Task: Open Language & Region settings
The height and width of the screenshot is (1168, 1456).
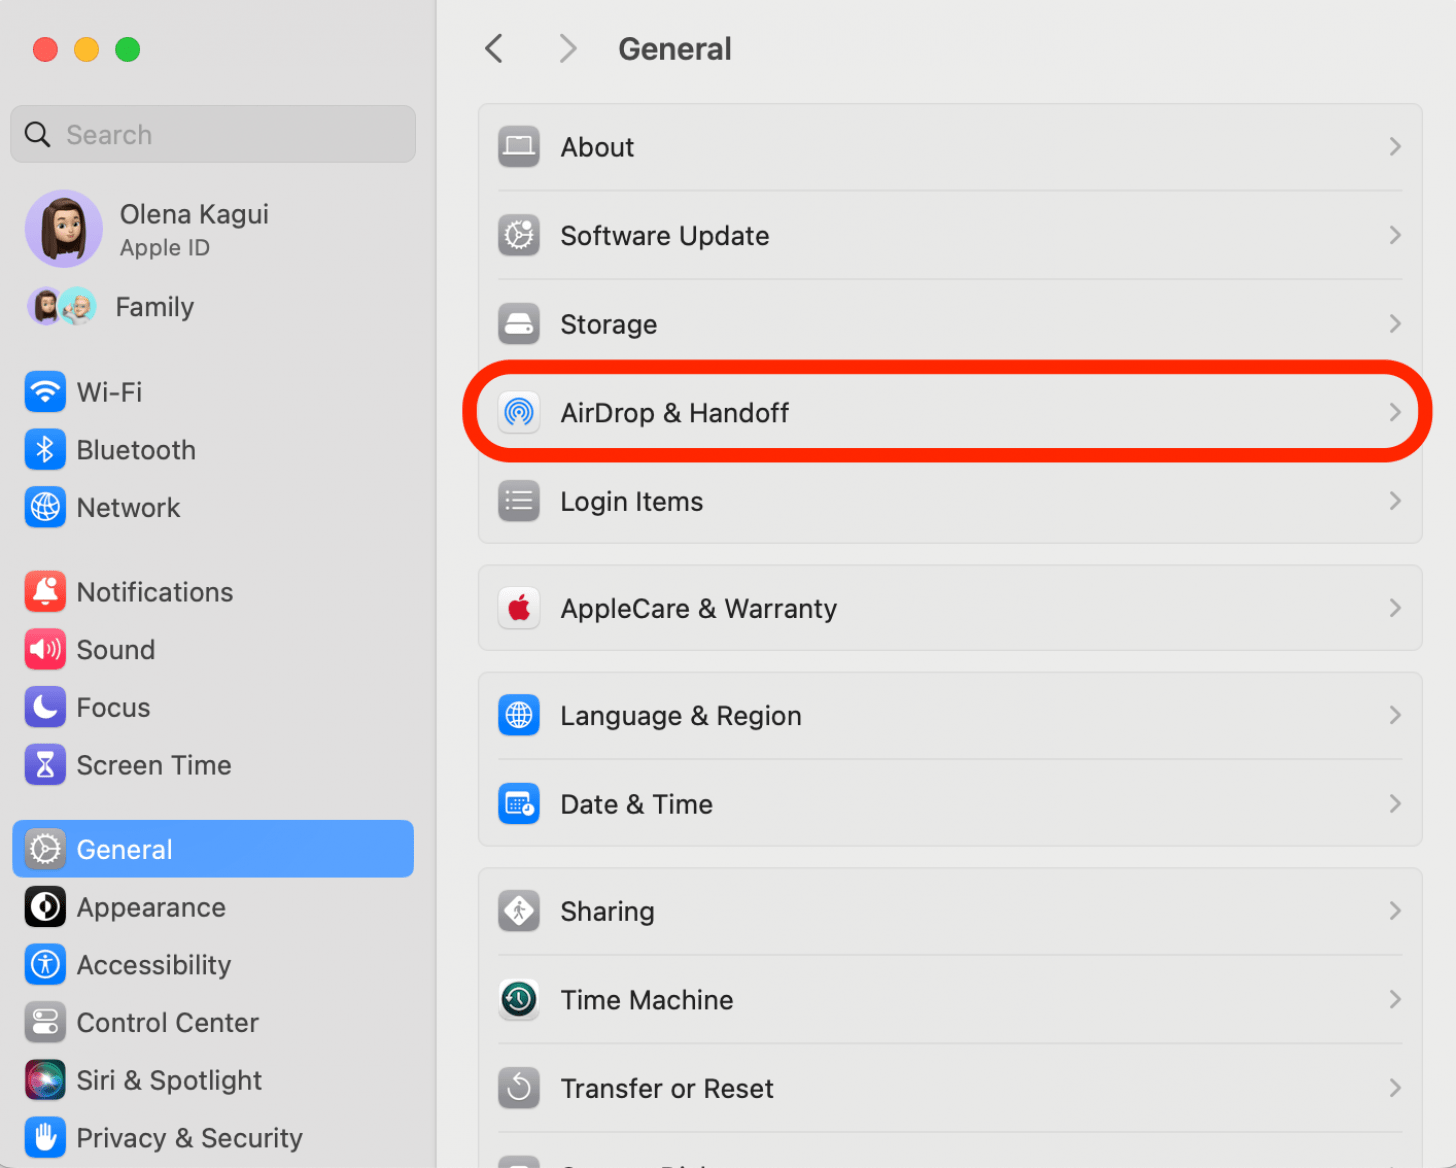Action: pos(681,716)
